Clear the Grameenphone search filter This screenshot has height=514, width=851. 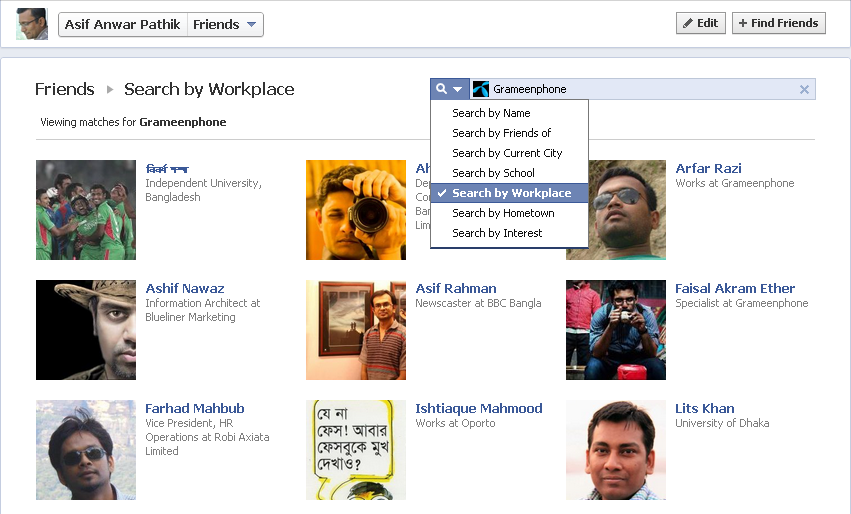804,90
